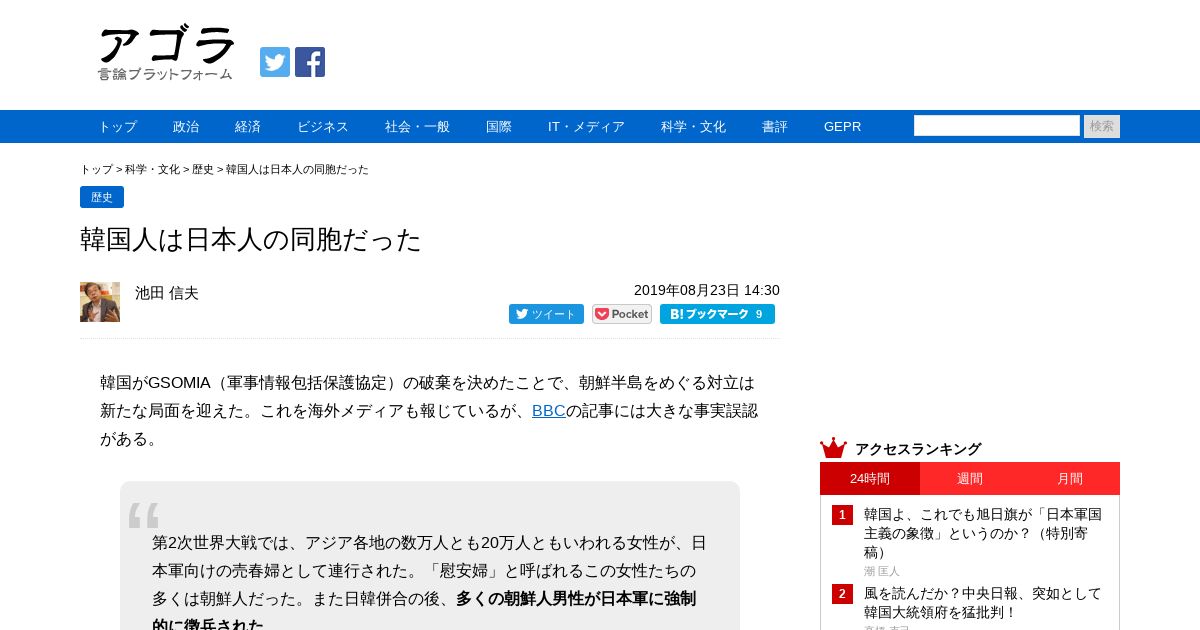1200x630 pixels.
Task: Click トップ in the breadcrumb
Action: 96,170
